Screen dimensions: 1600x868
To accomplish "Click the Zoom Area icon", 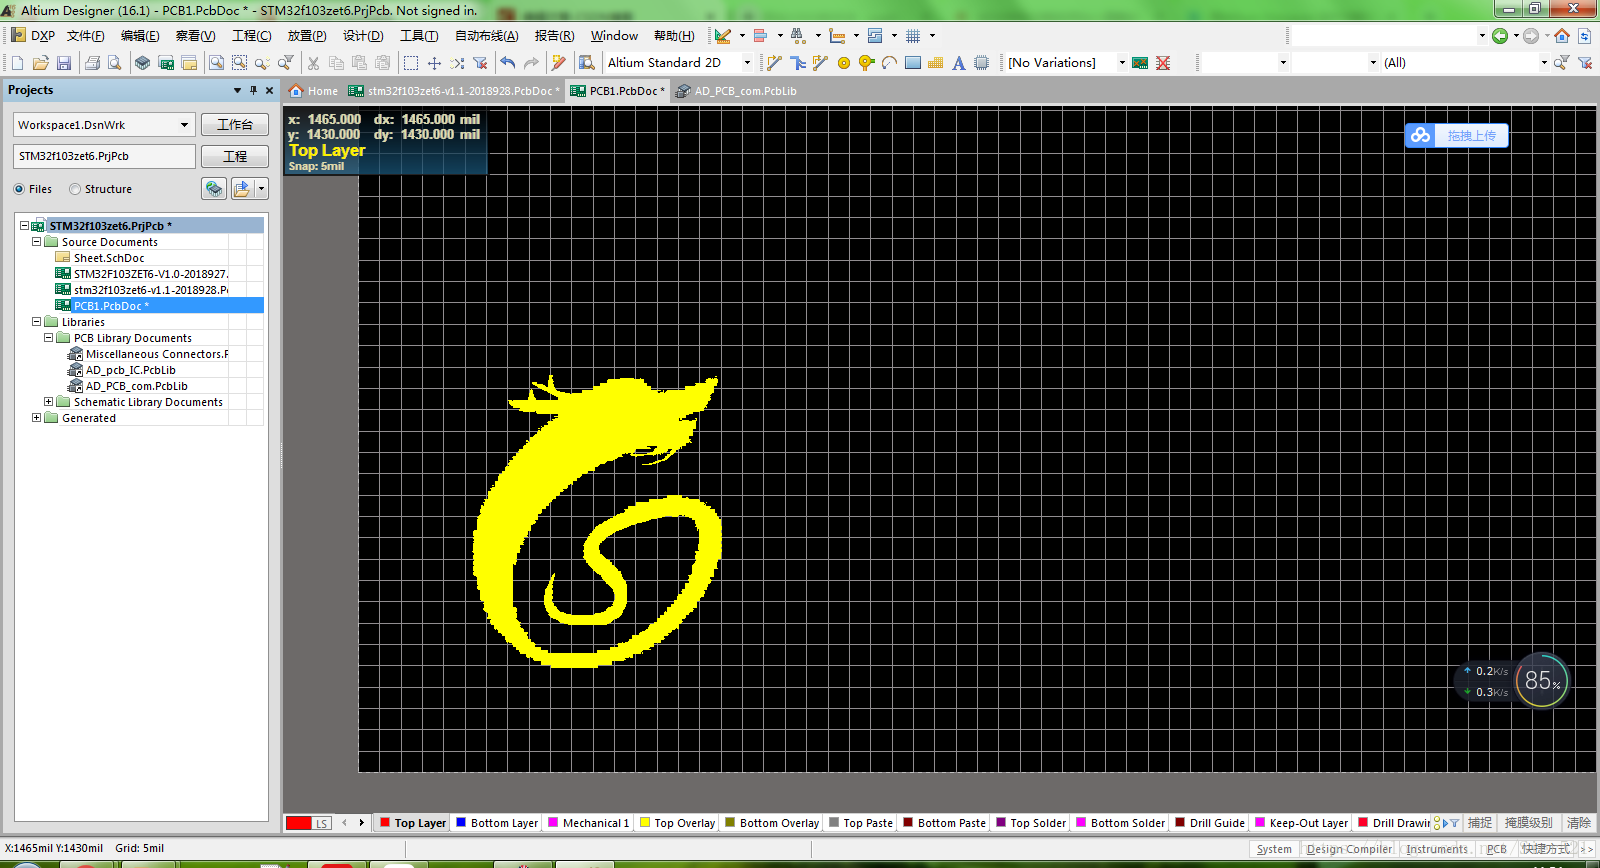I will coord(239,63).
